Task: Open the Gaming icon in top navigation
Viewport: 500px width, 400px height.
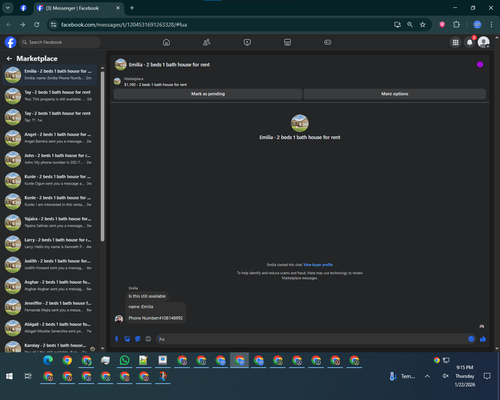Action: point(328,42)
